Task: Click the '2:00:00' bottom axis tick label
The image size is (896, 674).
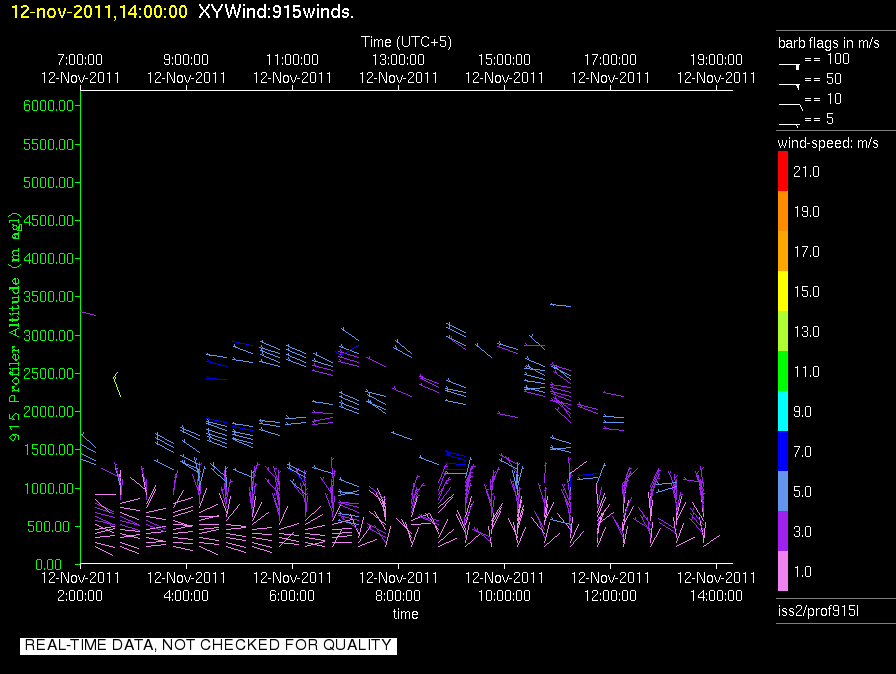Action: point(80,596)
